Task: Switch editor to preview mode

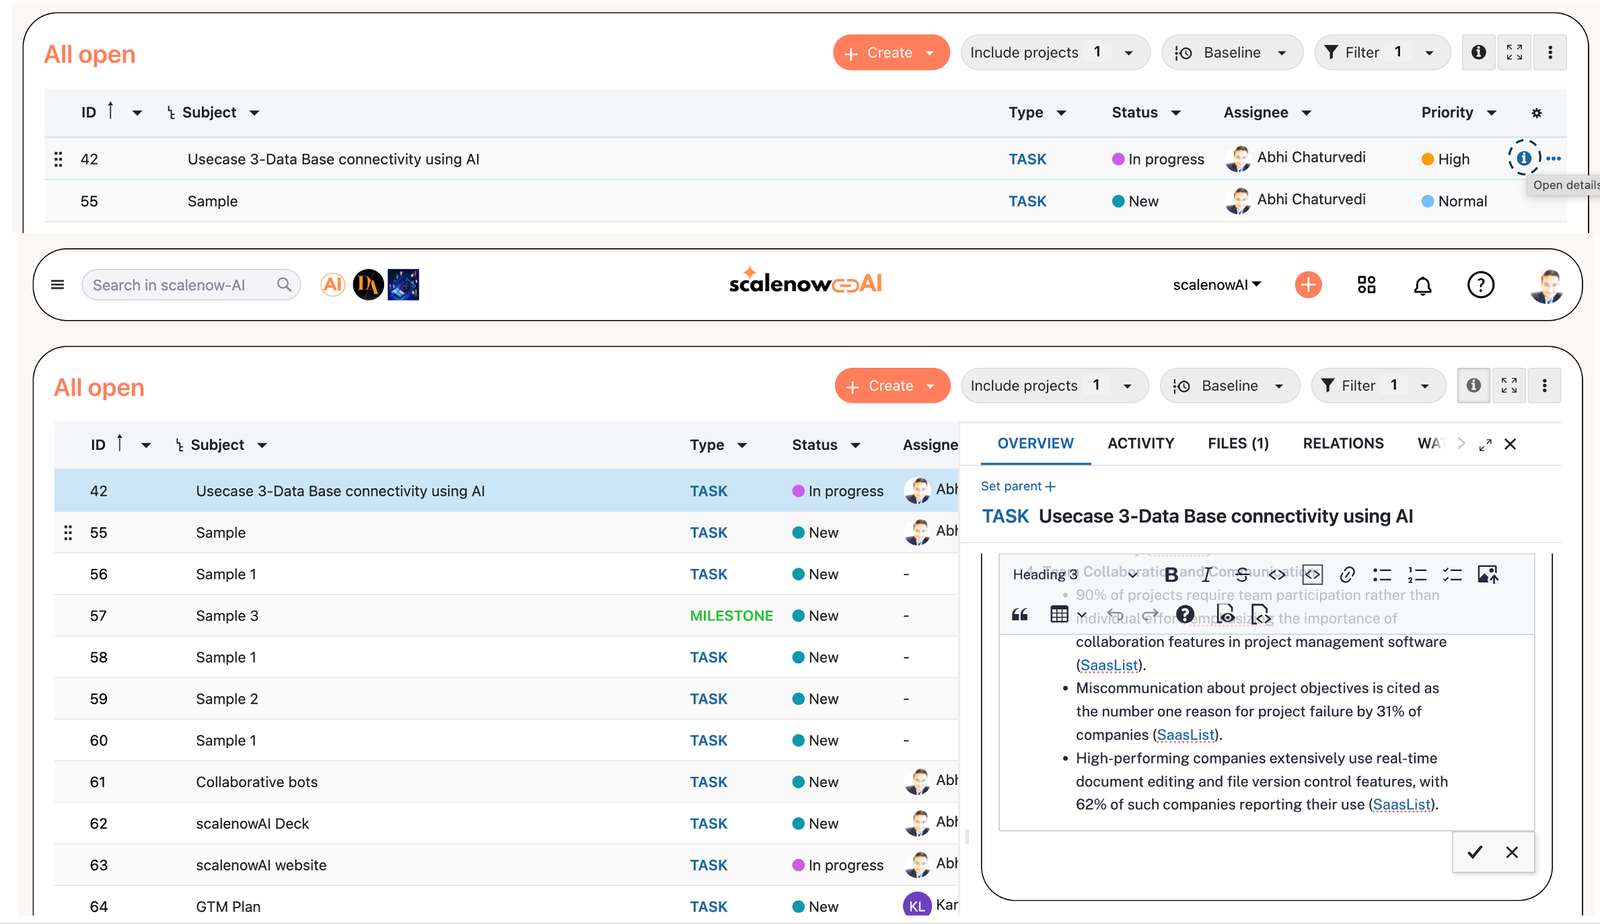Action: tap(1225, 614)
